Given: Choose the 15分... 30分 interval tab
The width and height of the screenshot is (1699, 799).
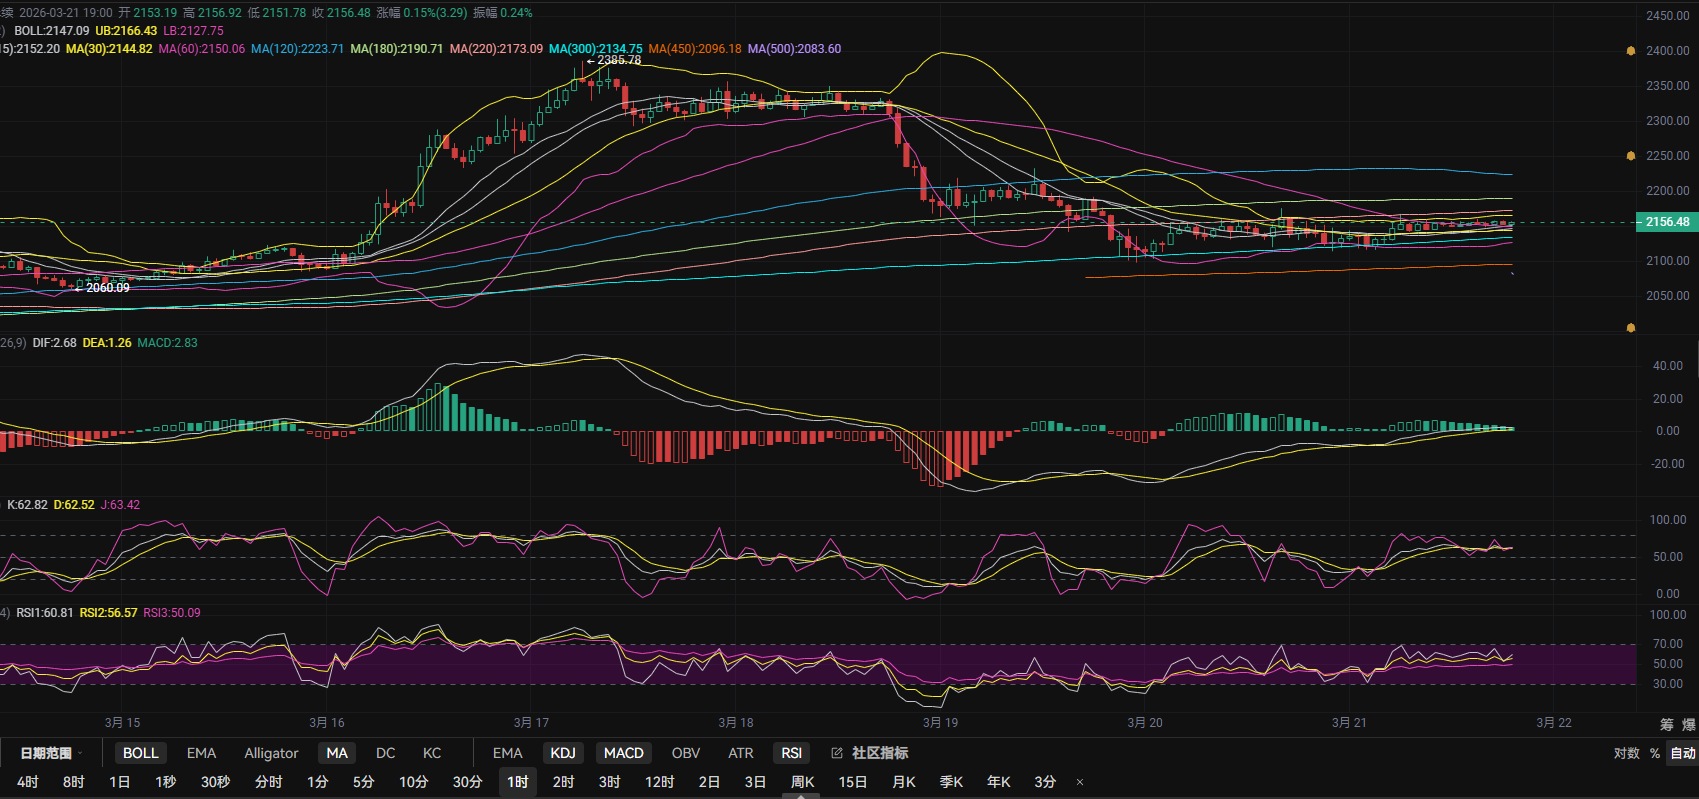Looking at the screenshot, I should point(467,782).
